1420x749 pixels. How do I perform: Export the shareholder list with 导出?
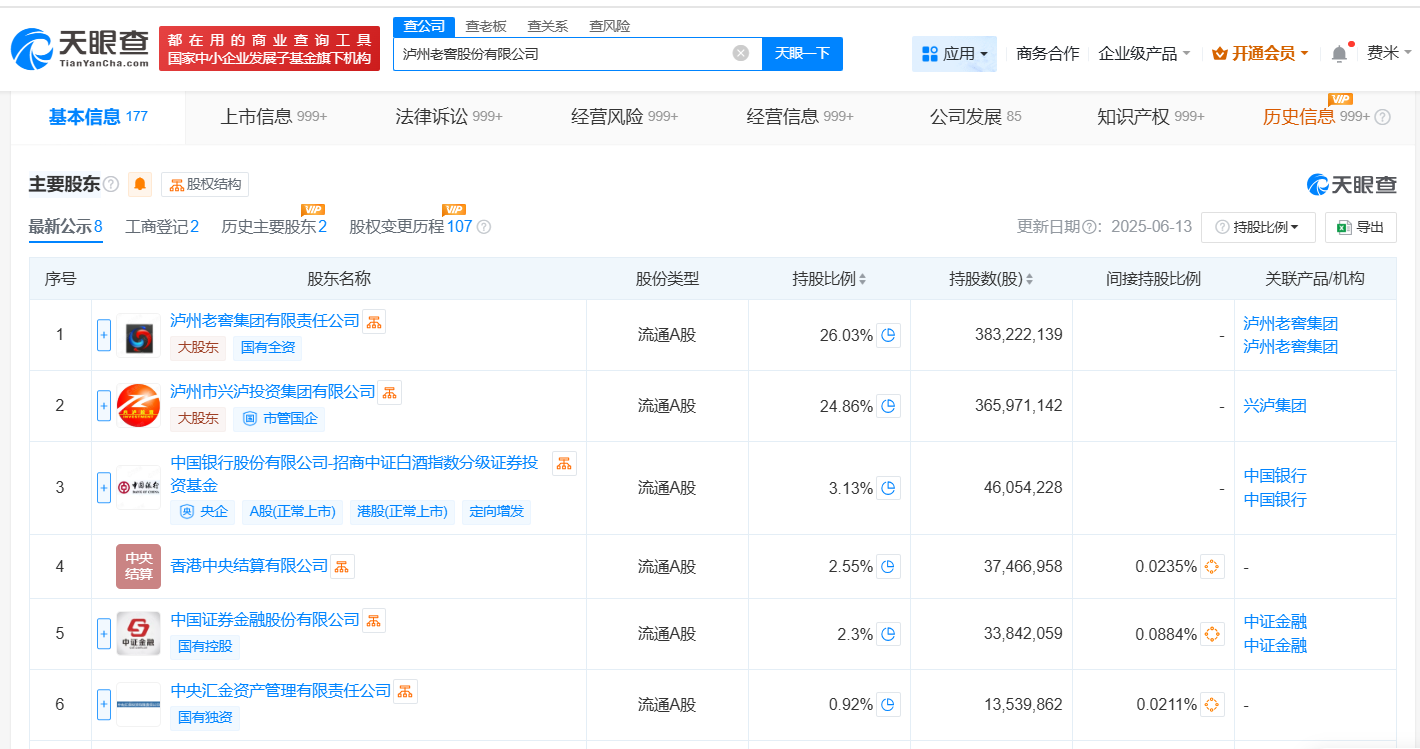(1360, 227)
